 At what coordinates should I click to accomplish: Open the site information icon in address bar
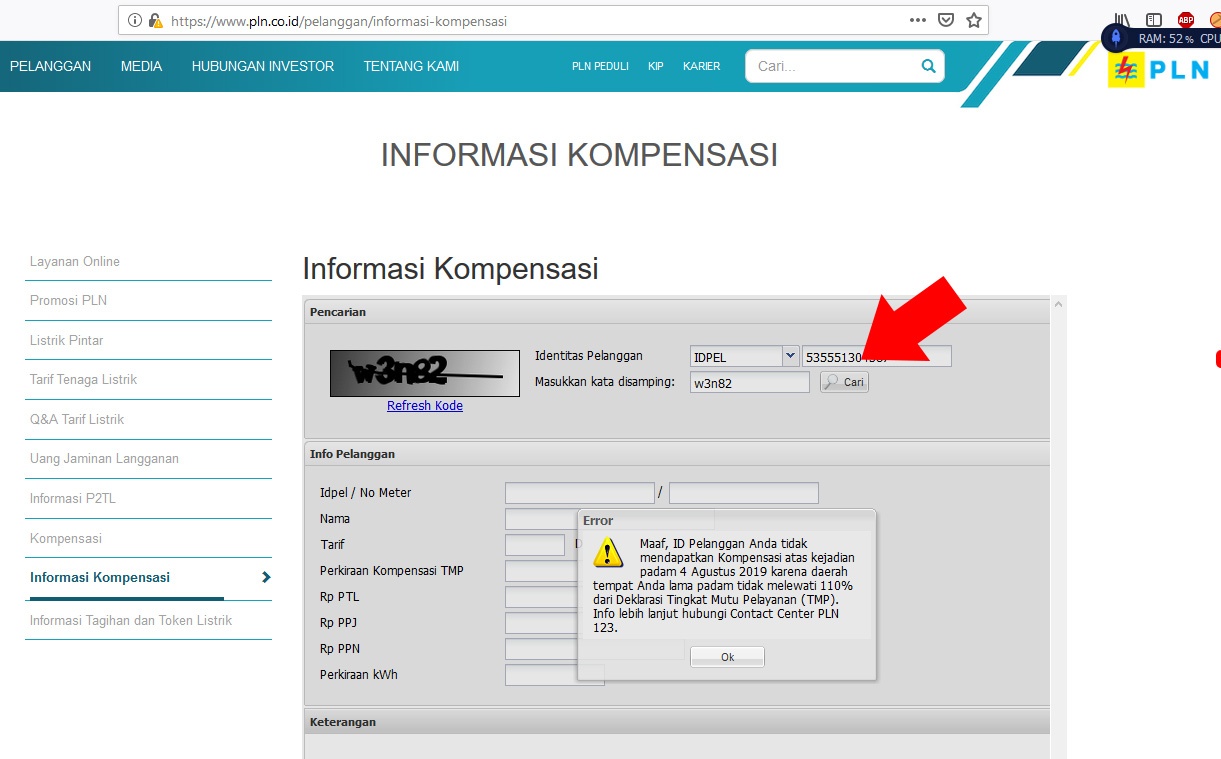[135, 20]
